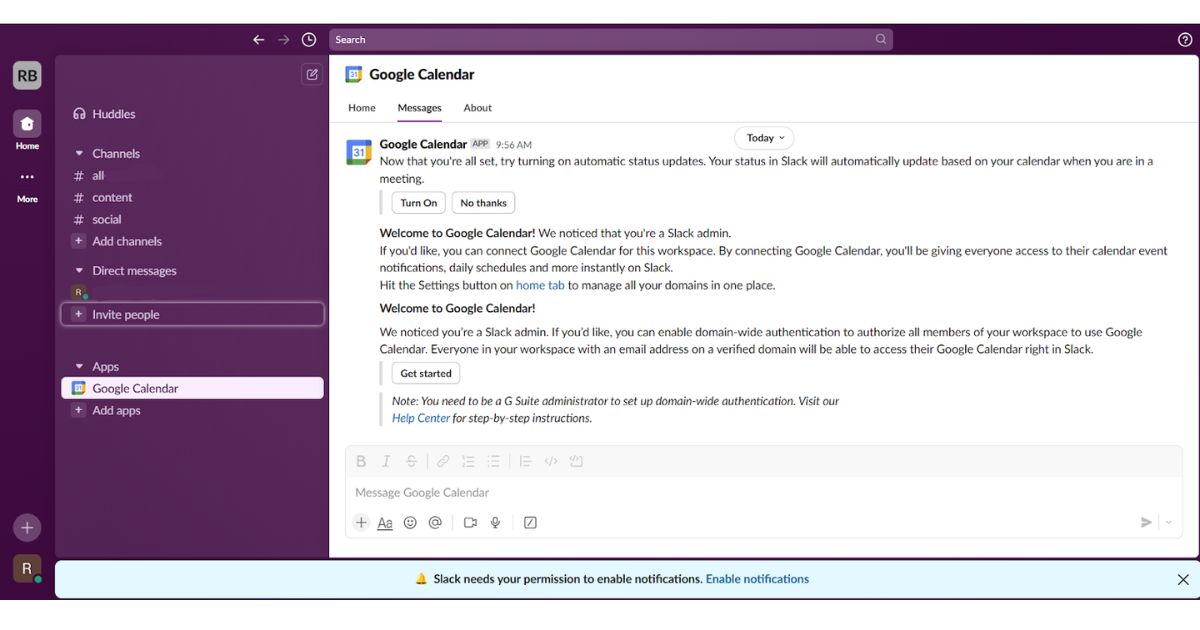This screenshot has width=1200, height=630.
Task: Open the RB workspace switcher
Action: (27, 75)
